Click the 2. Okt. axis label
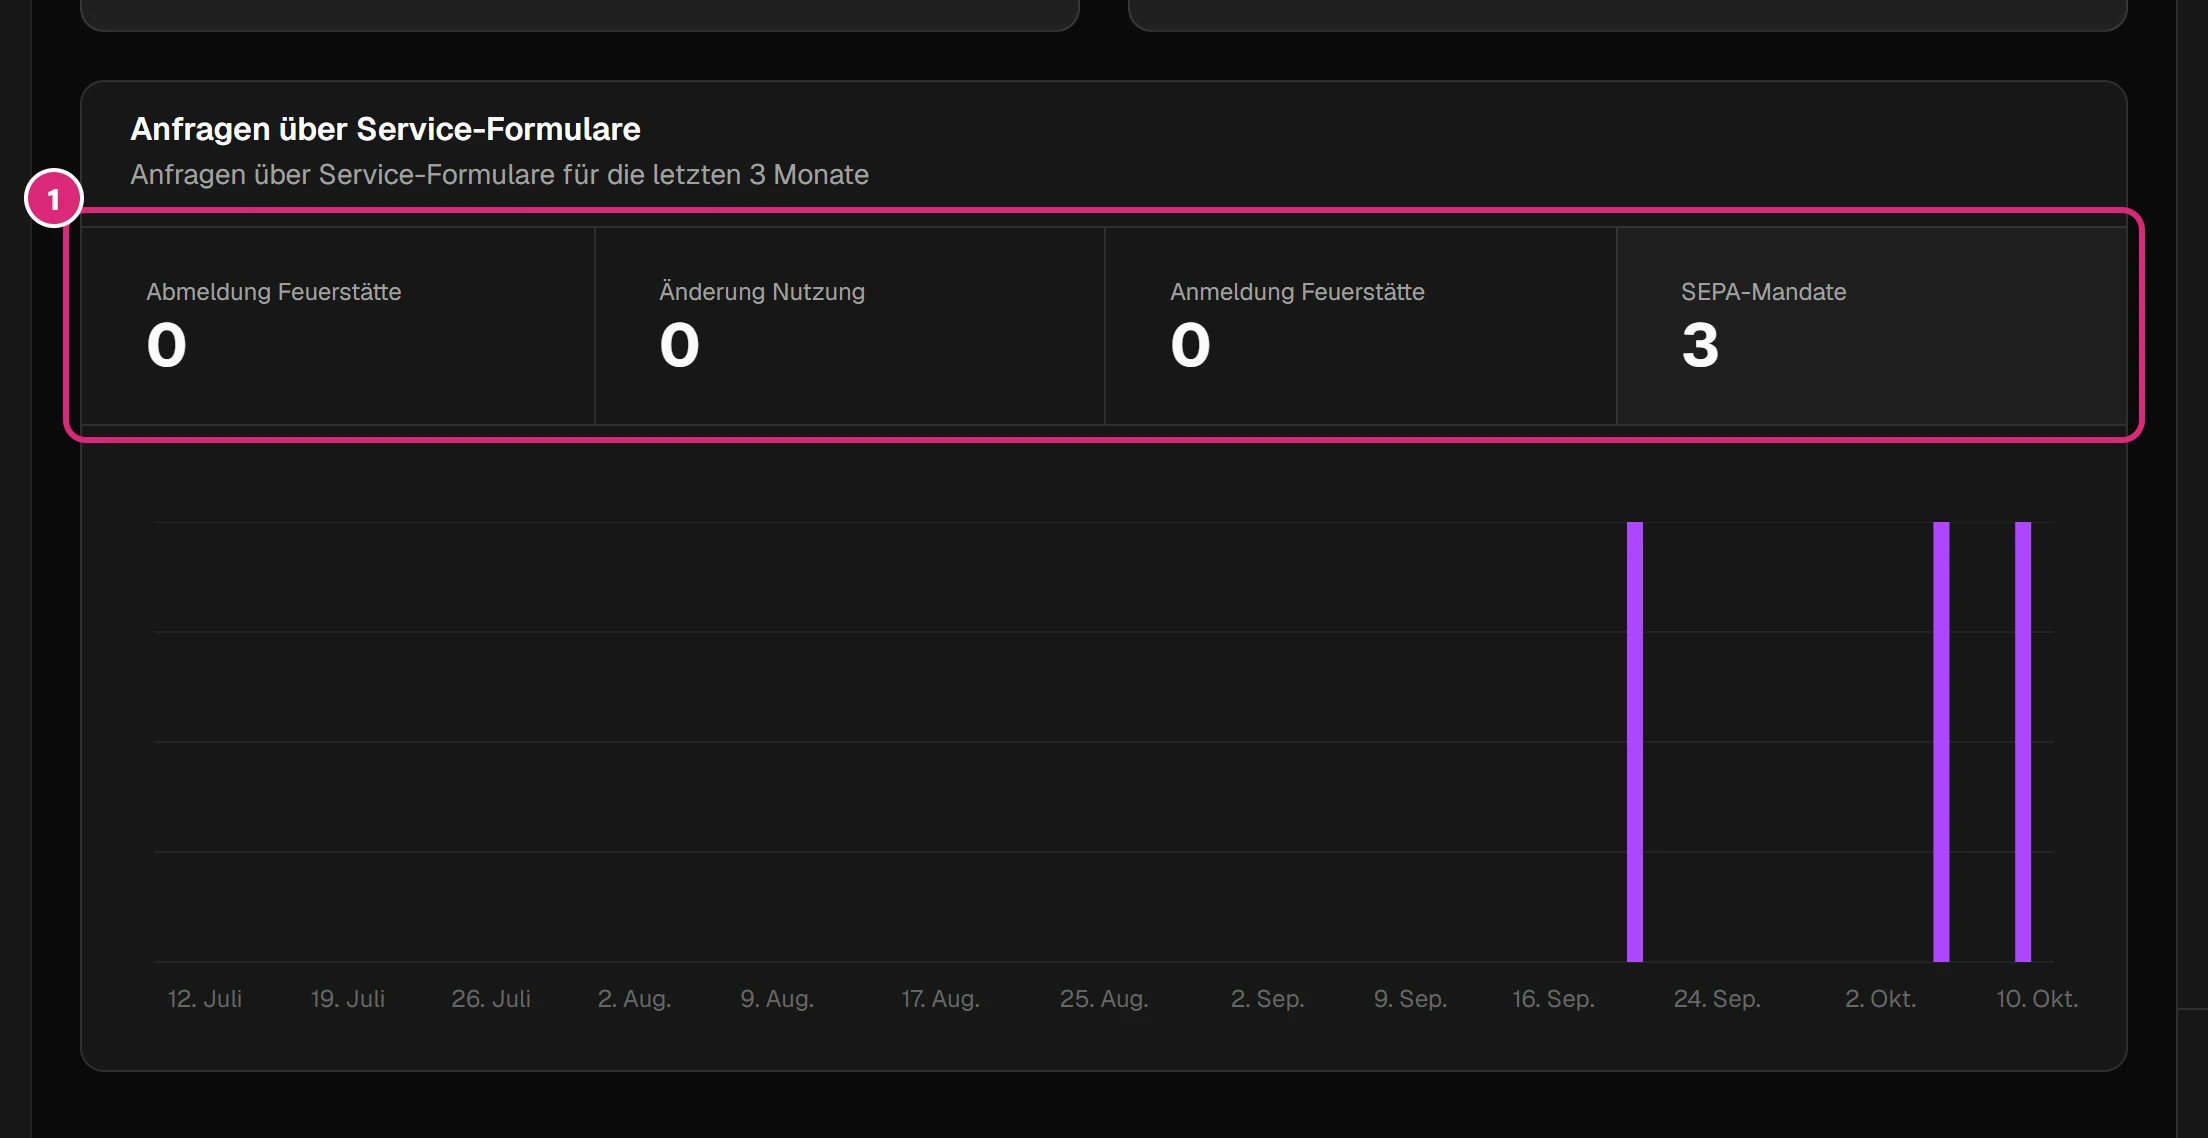 pos(1880,999)
